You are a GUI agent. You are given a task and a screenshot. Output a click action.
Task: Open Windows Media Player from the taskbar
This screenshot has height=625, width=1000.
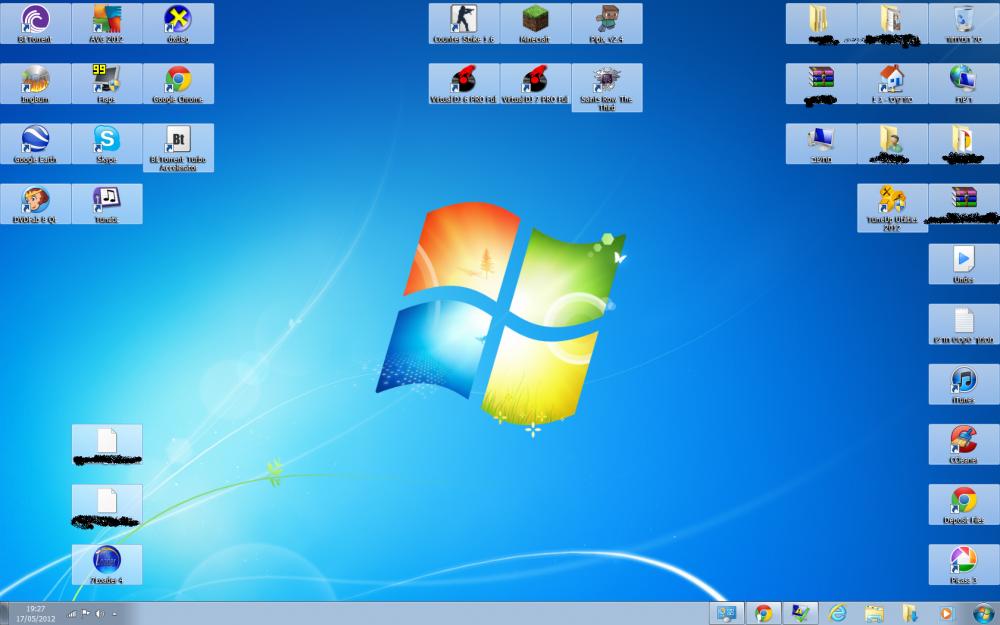[946, 614]
